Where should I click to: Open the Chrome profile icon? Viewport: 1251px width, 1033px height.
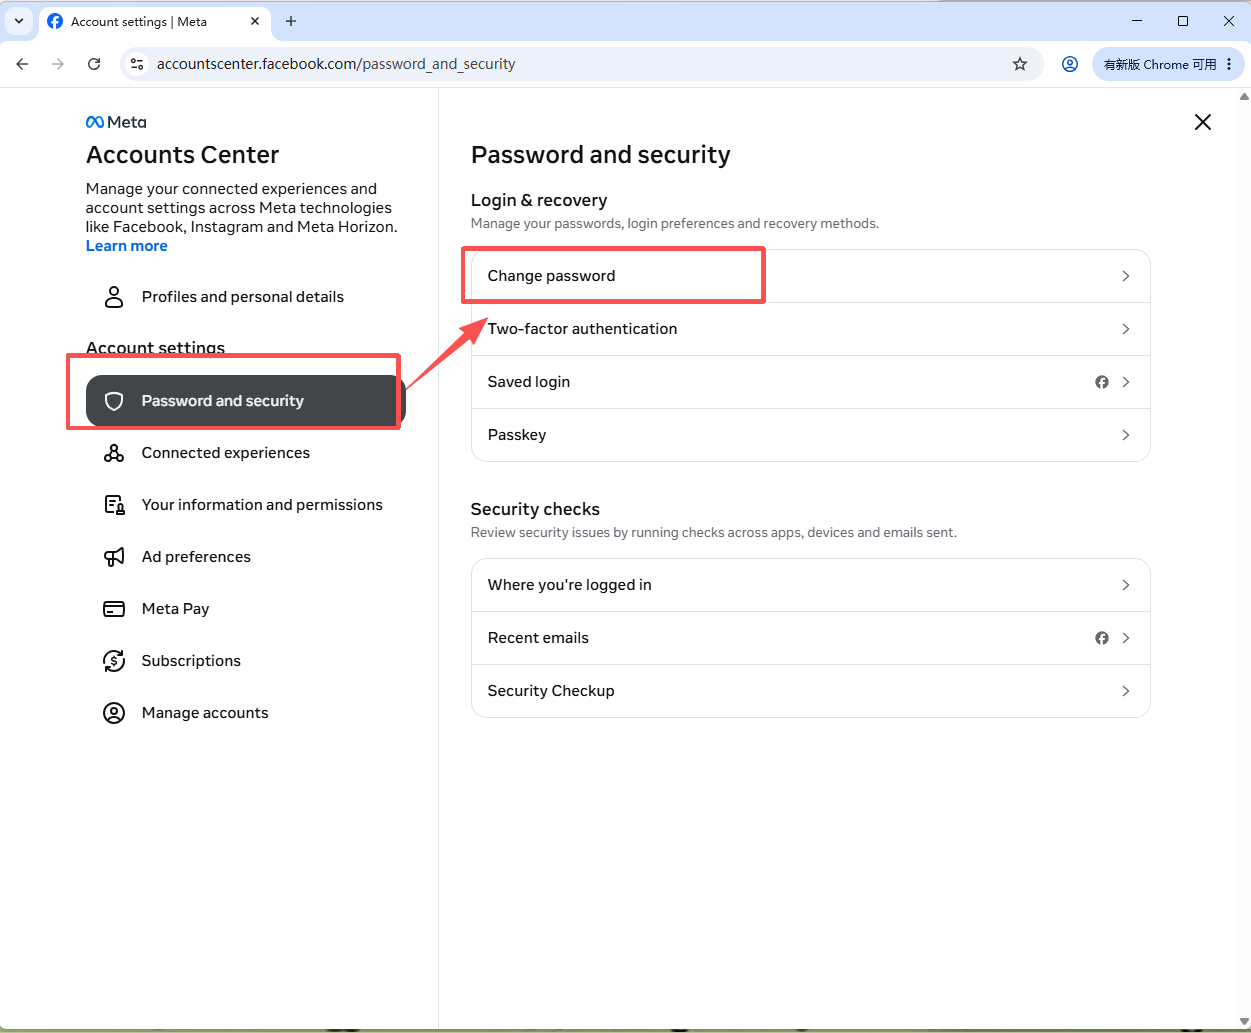point(1070,64)
